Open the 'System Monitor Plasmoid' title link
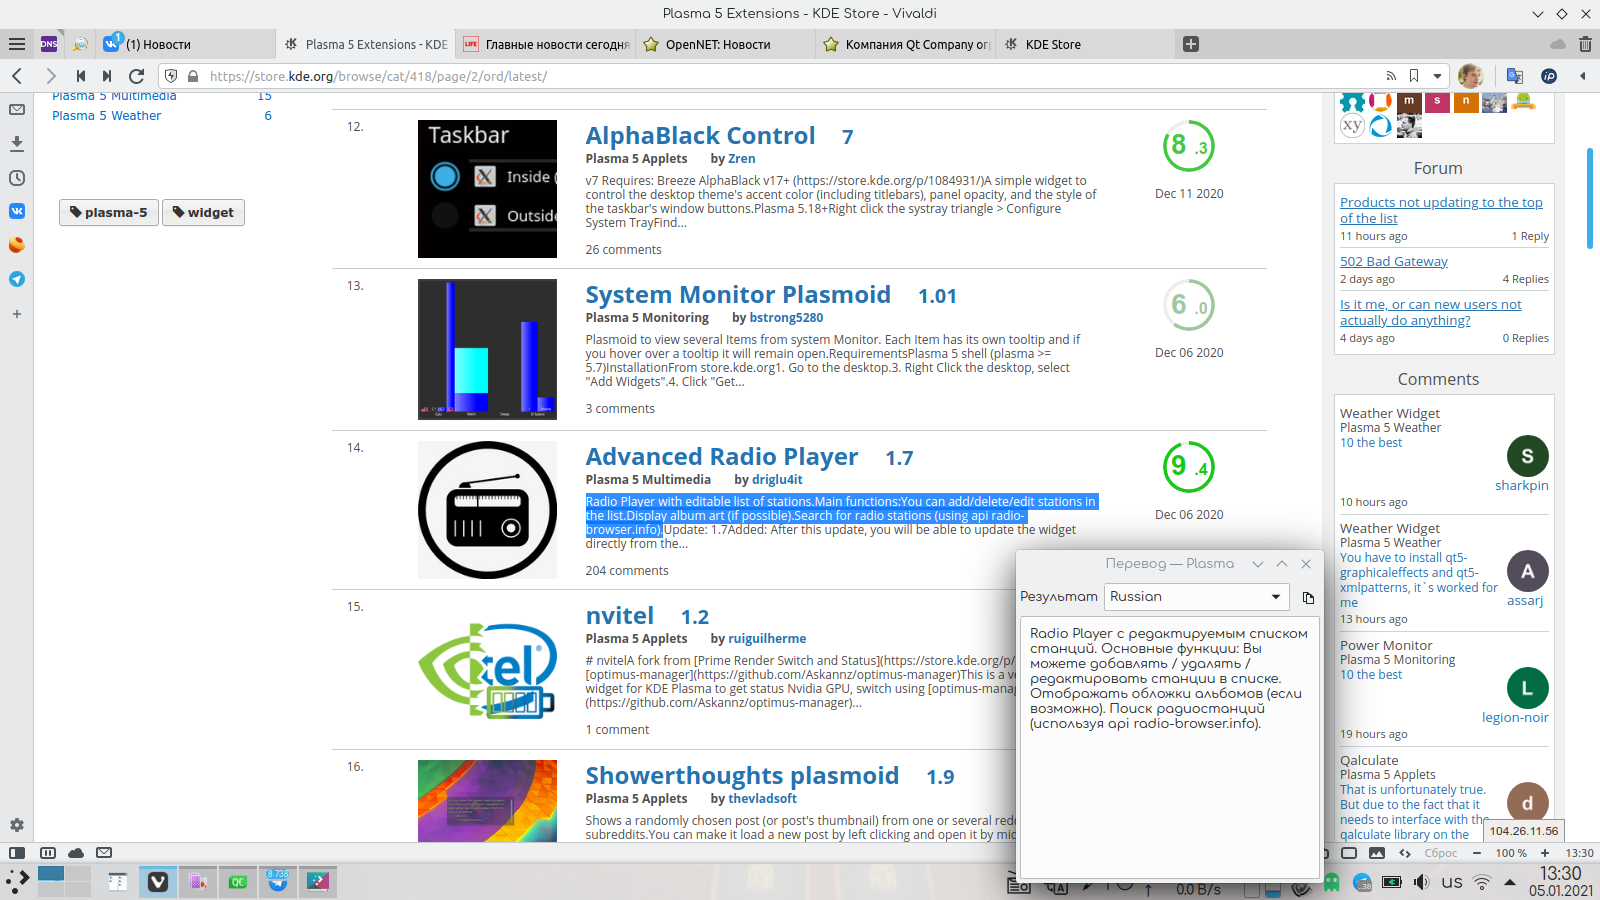The height and width of the screenshot is (900, 1600). [x=738, y=295]
